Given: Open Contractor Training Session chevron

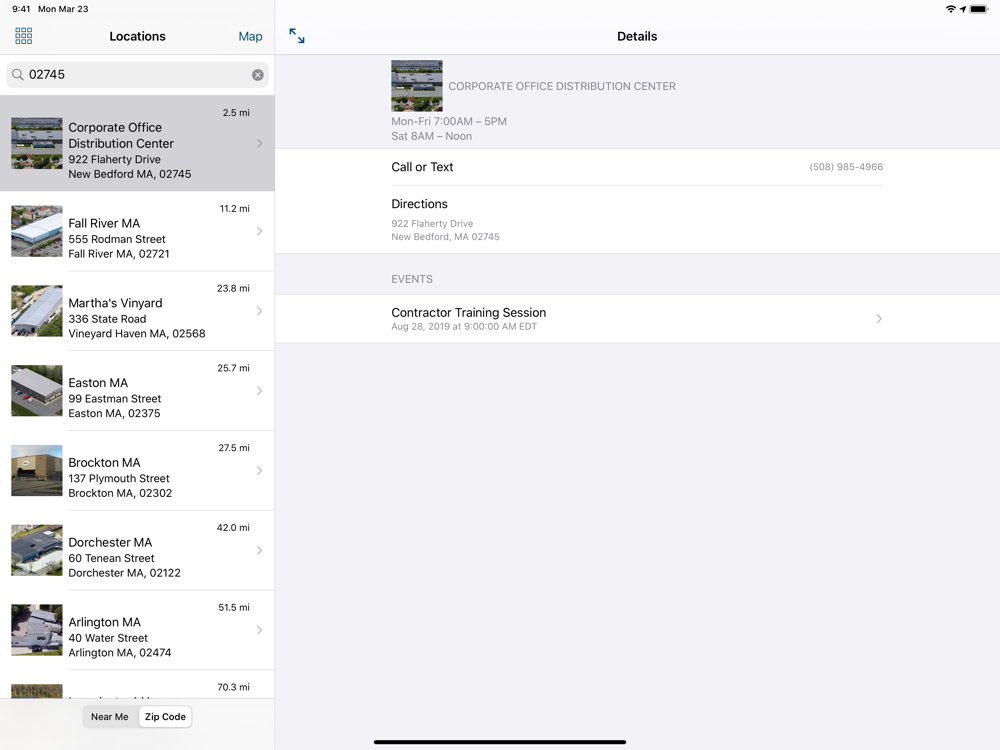Looking at the screenshot, I should click(879, 318).
